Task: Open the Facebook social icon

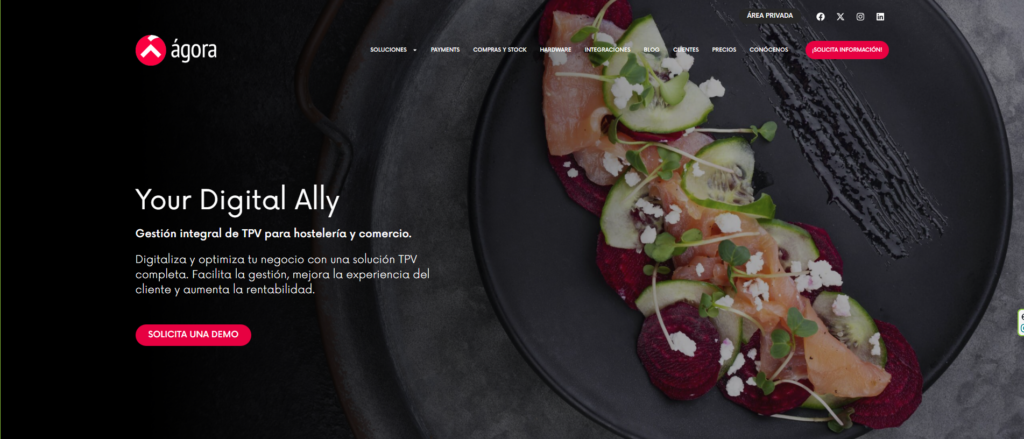Action: [x=820, y=17]
